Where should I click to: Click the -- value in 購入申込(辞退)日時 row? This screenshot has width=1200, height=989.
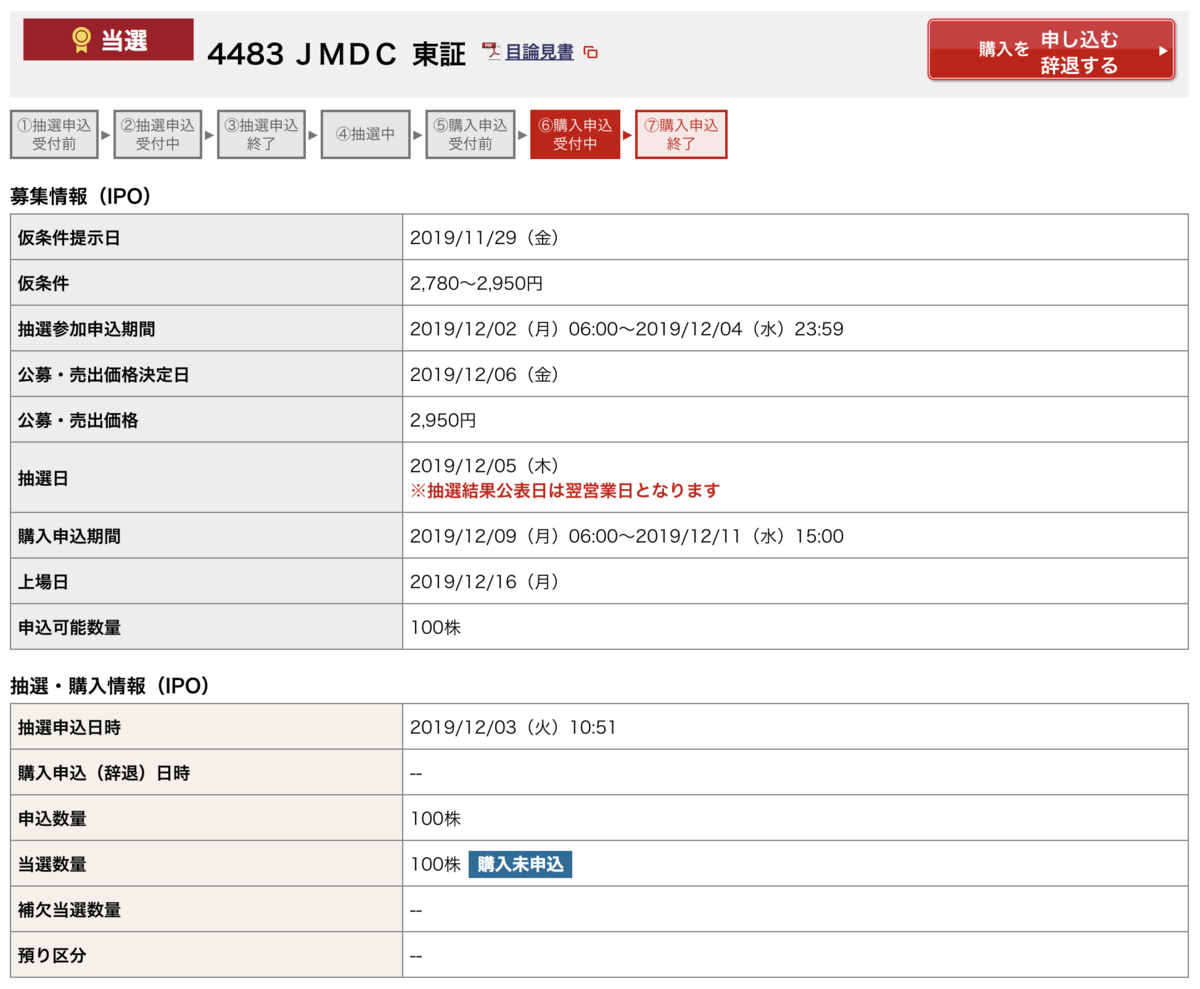tap(417, 773)
